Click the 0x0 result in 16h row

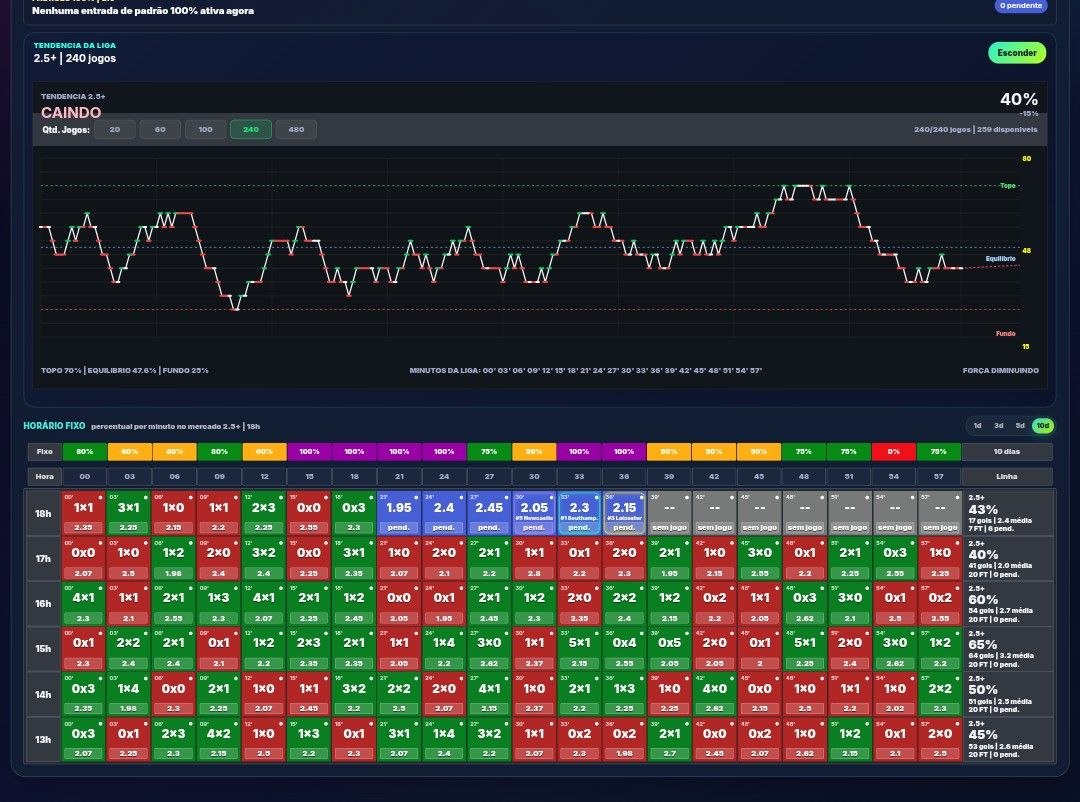(x=399, y=604)
